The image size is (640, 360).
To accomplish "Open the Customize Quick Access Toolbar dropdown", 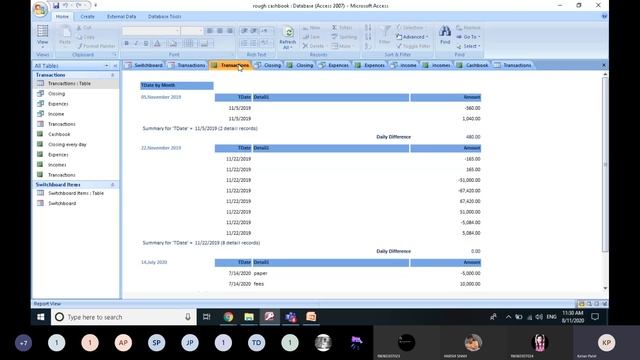I will [x=96, y=5].
